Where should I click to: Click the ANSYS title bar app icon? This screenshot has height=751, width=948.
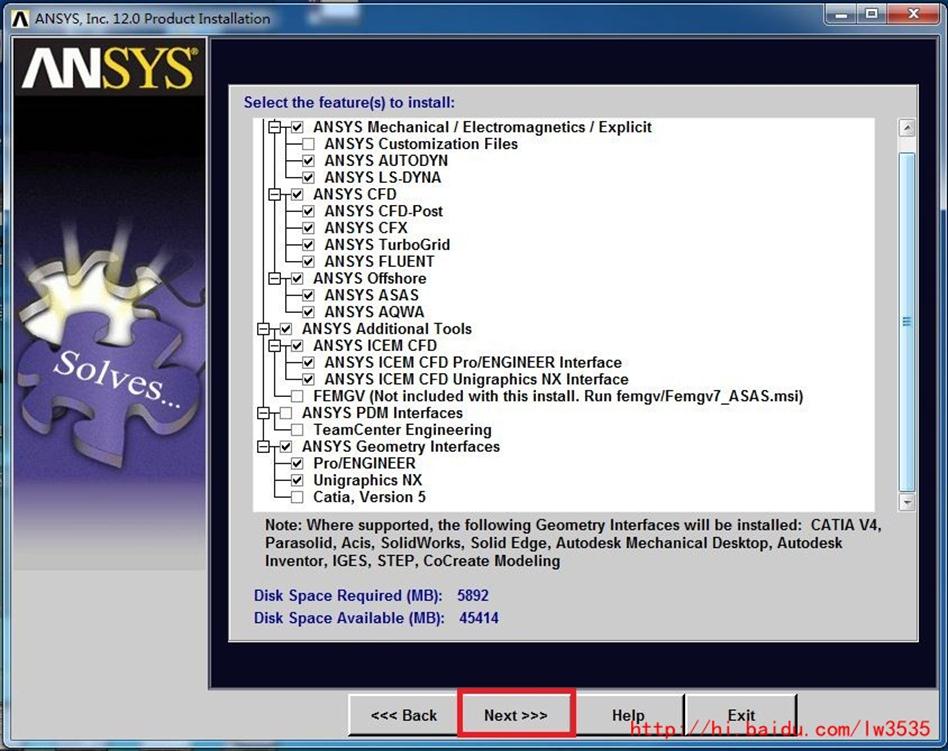coord(20,19)
